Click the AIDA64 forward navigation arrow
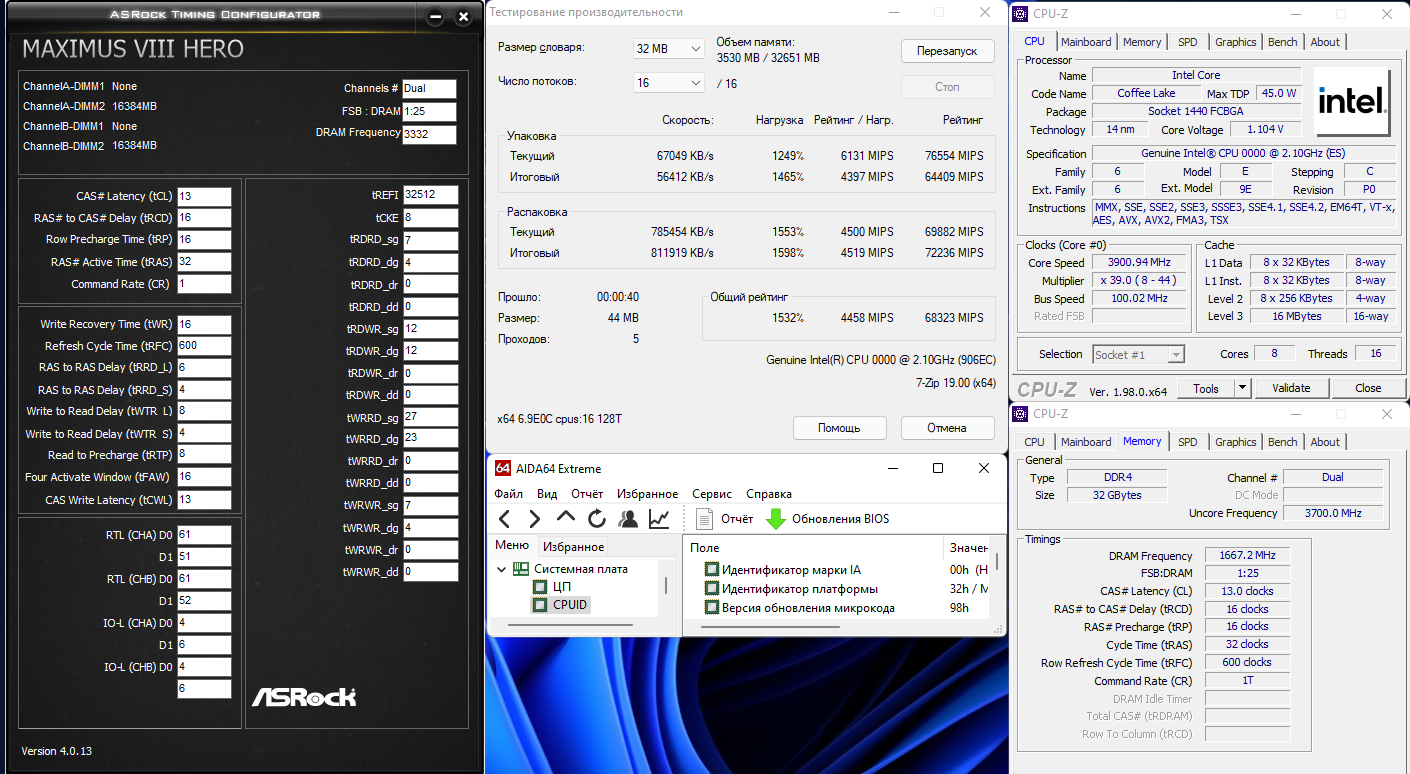1410x774 pixels. (535, 519)
